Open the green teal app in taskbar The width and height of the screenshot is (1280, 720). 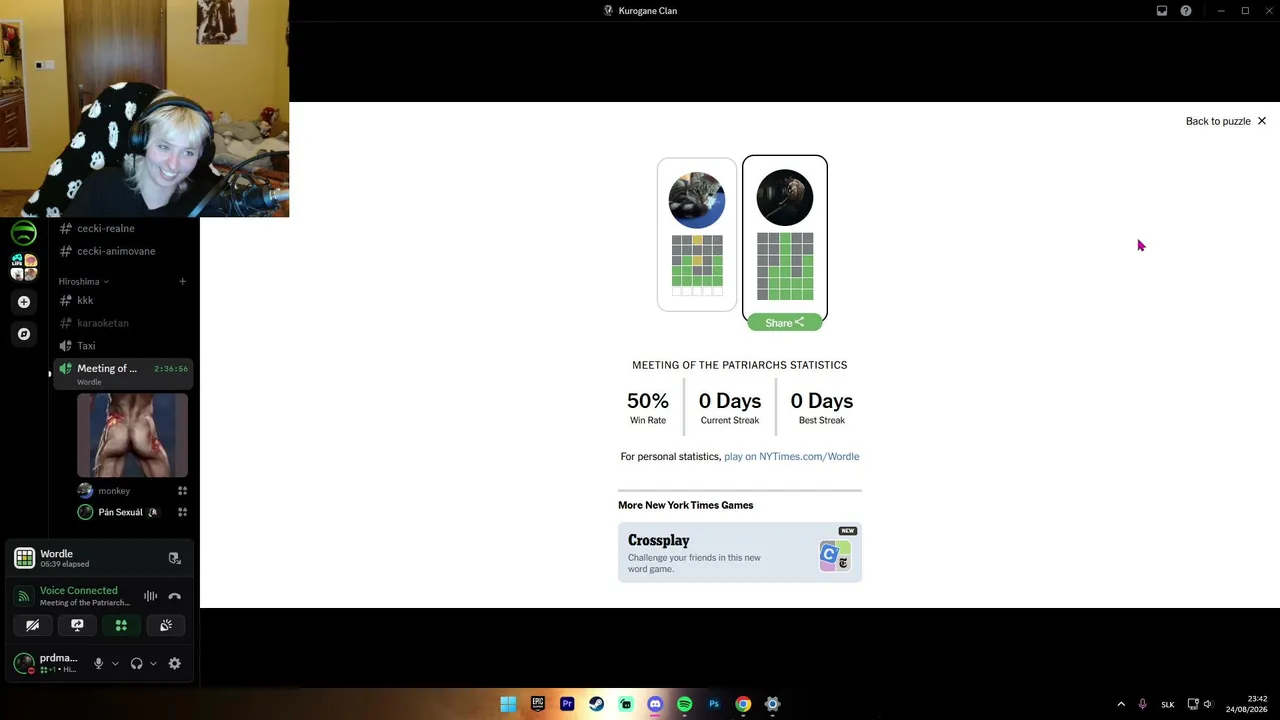click(x=626, y=704)
